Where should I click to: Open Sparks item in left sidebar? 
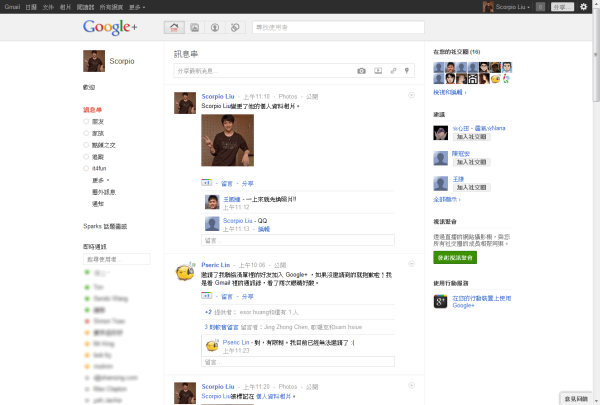click(x=105, y=226)
